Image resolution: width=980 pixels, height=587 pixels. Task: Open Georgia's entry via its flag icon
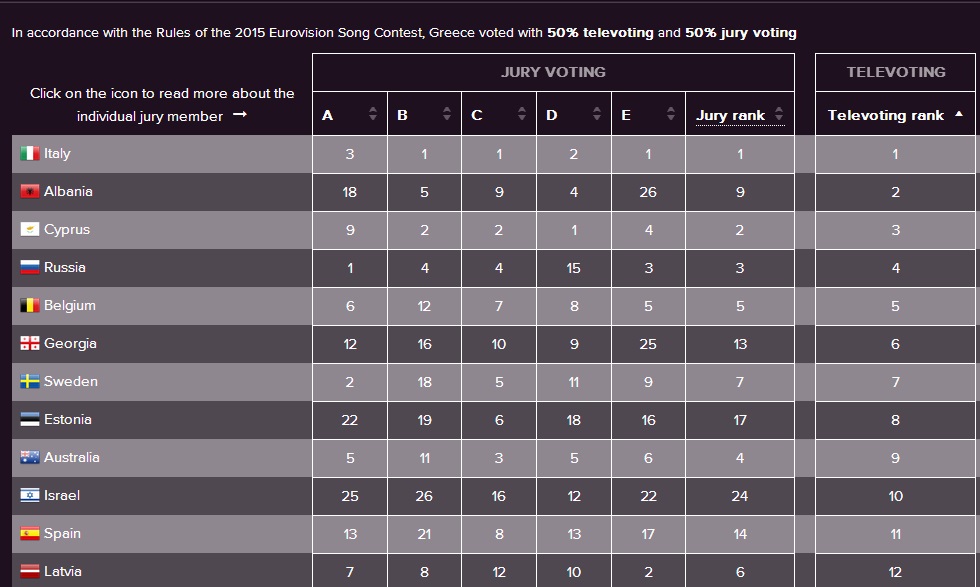click(28, 344)
